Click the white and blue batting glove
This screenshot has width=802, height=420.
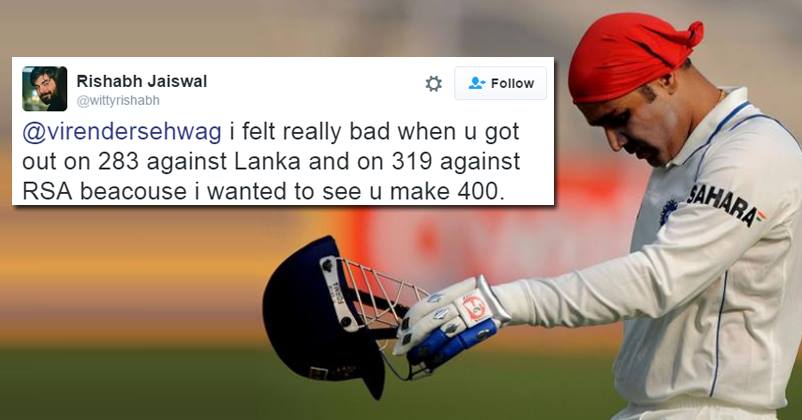tap(450, 320)
